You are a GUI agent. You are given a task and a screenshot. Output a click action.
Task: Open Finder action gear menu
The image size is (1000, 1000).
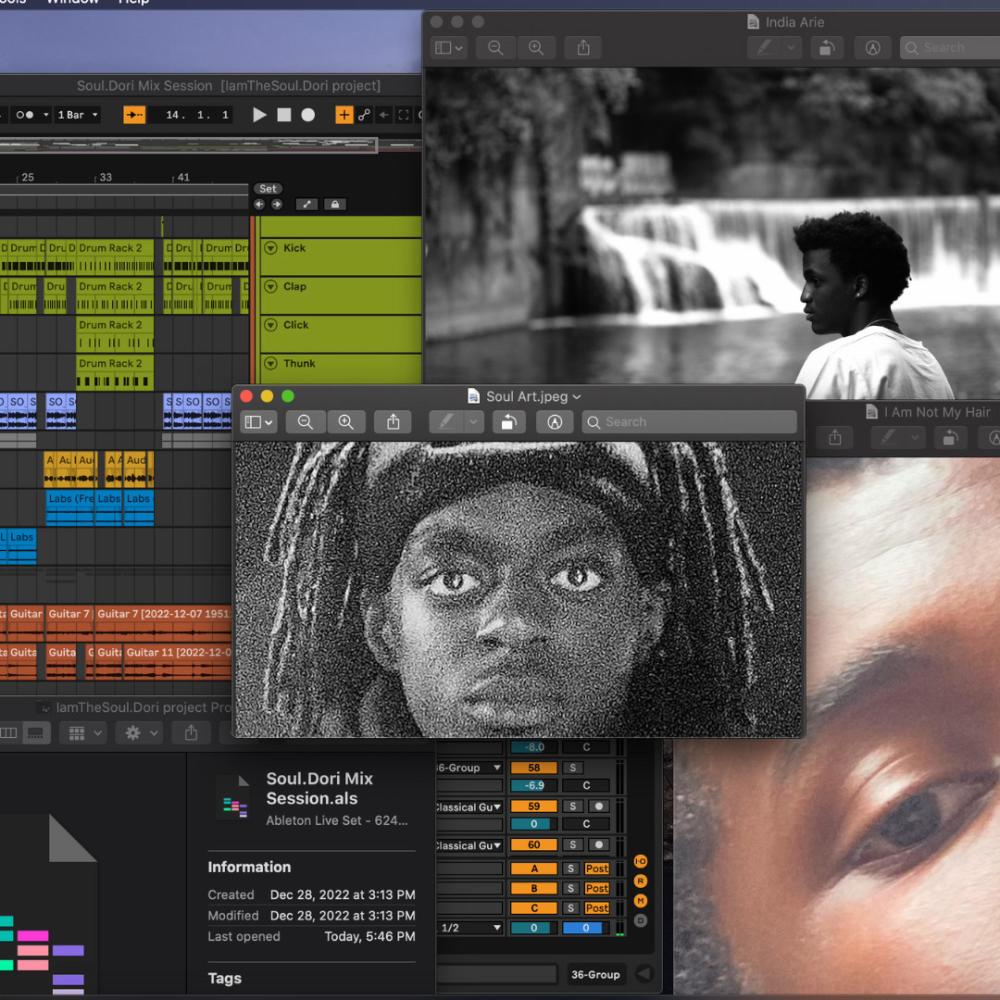coord(138,733)
